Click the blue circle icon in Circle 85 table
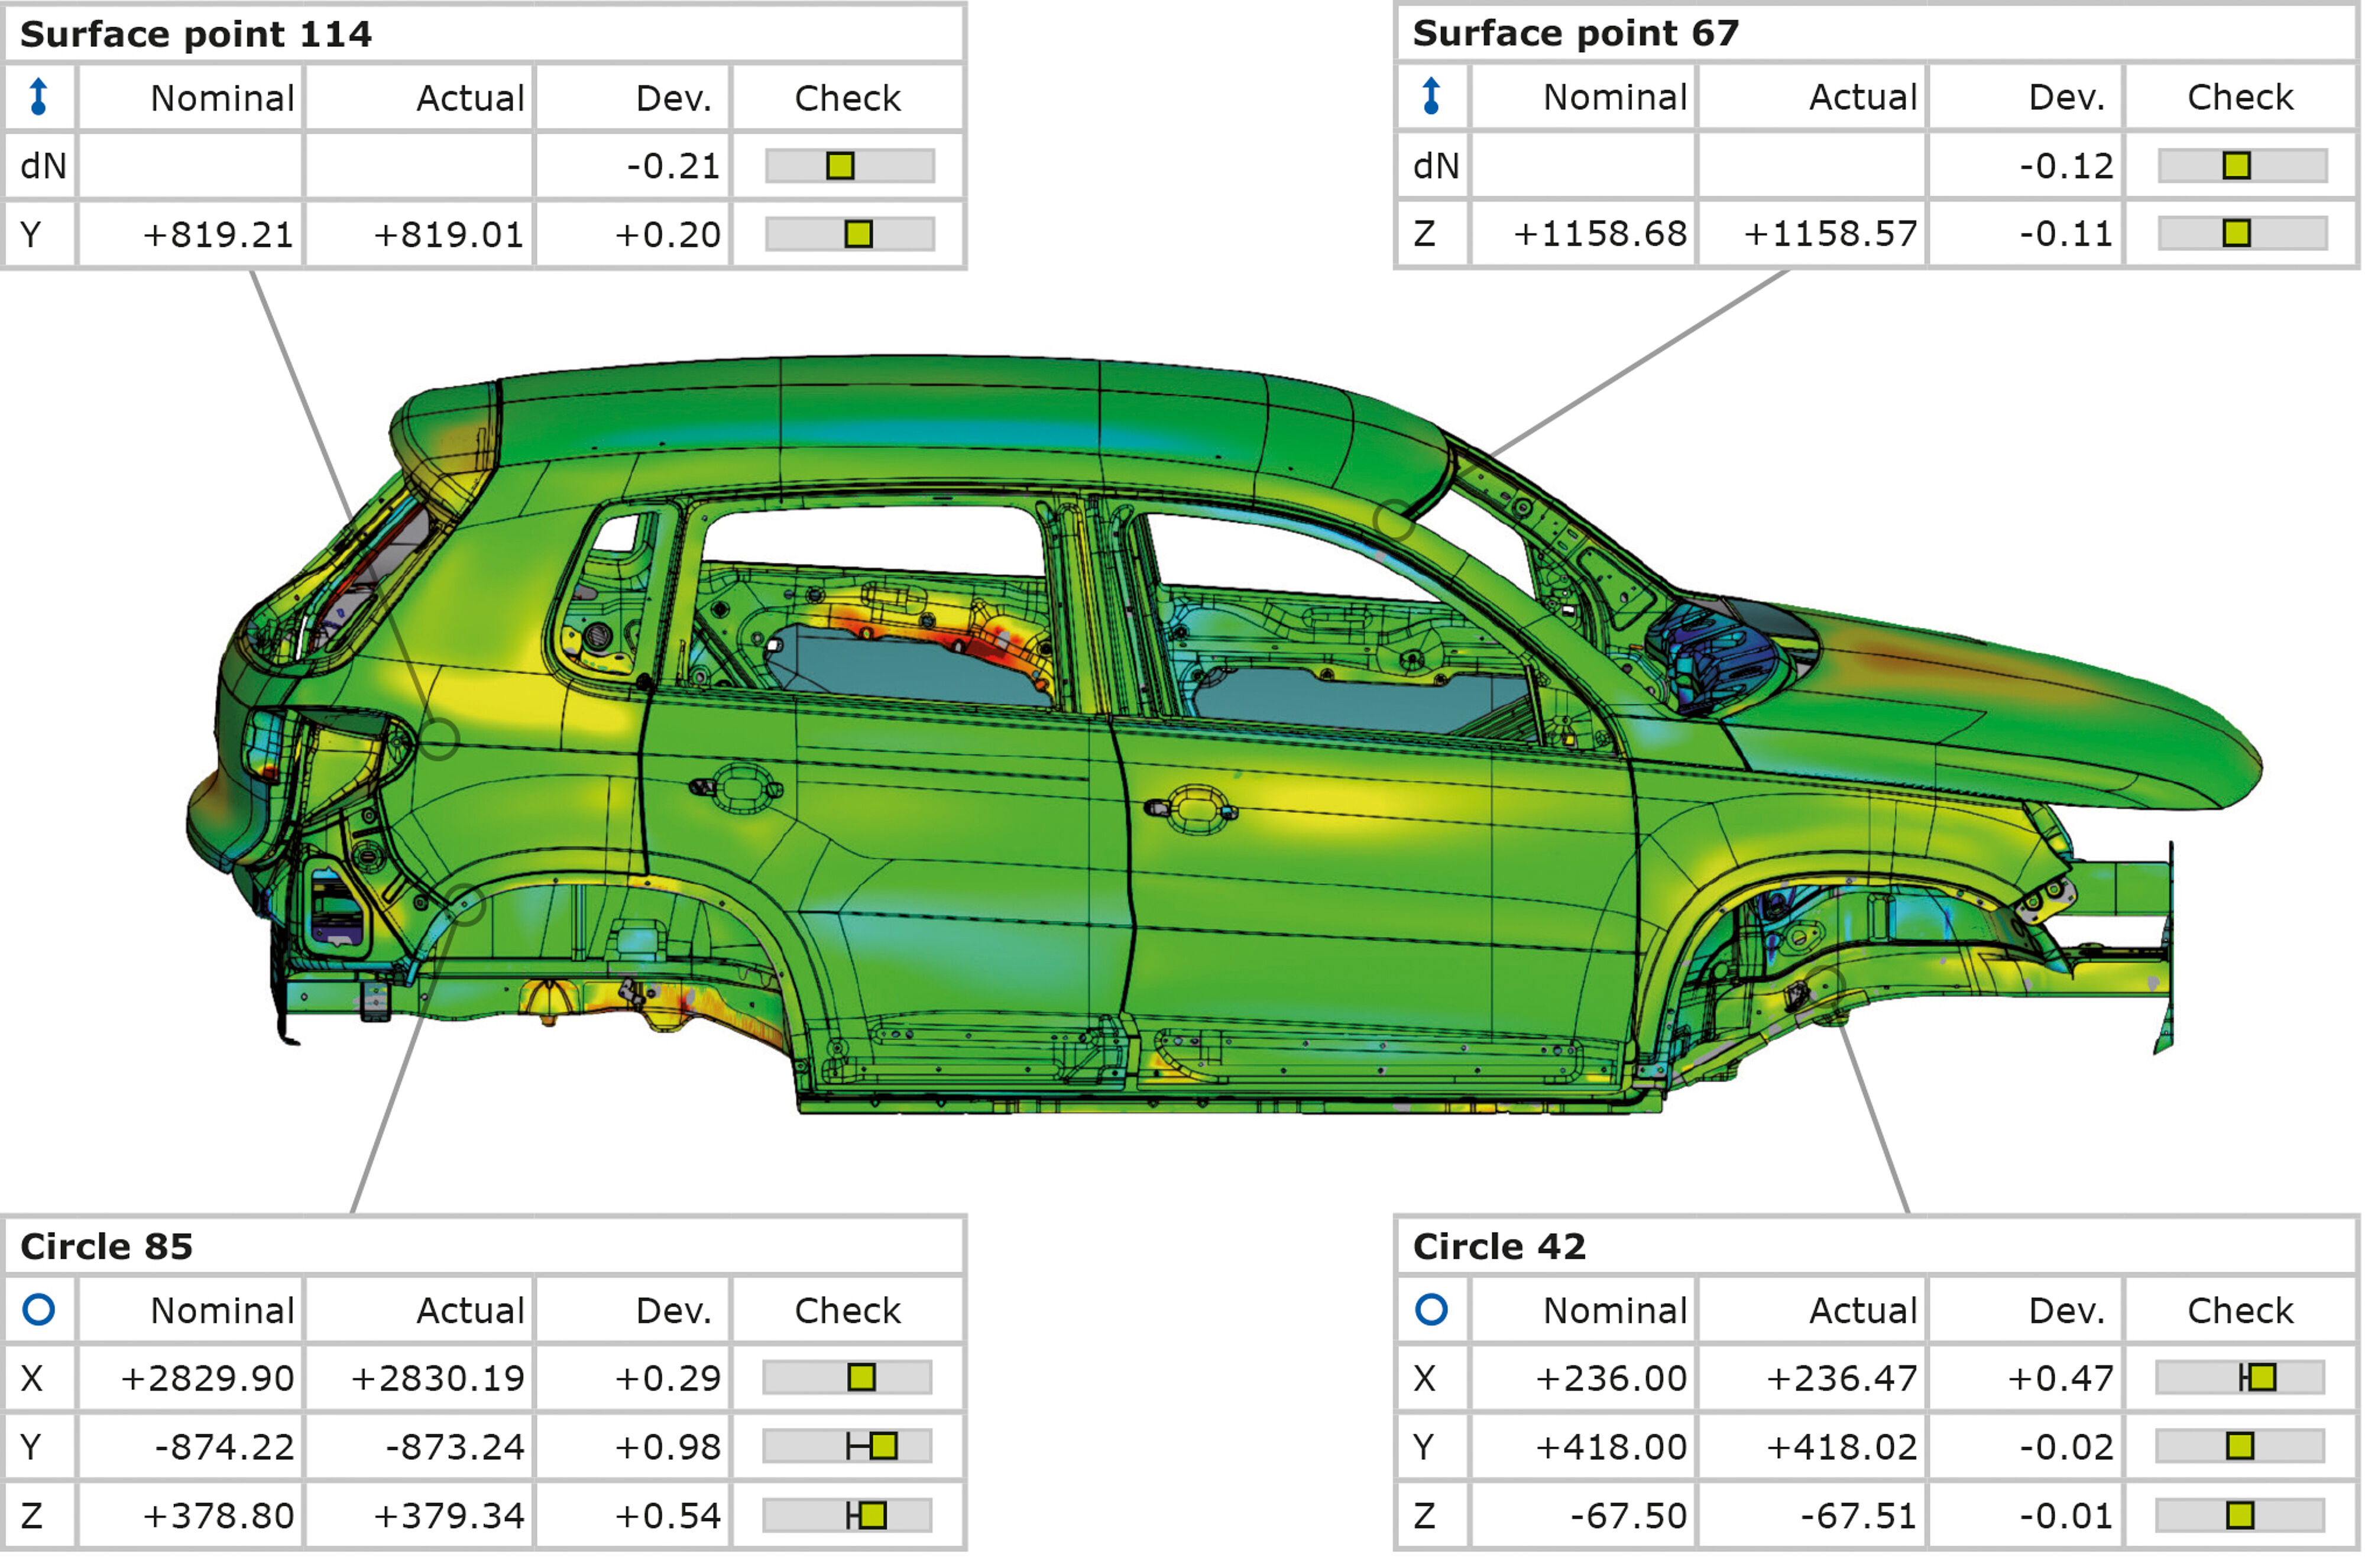The height and width of the screenshot is (1568, 2365). 38,1310
